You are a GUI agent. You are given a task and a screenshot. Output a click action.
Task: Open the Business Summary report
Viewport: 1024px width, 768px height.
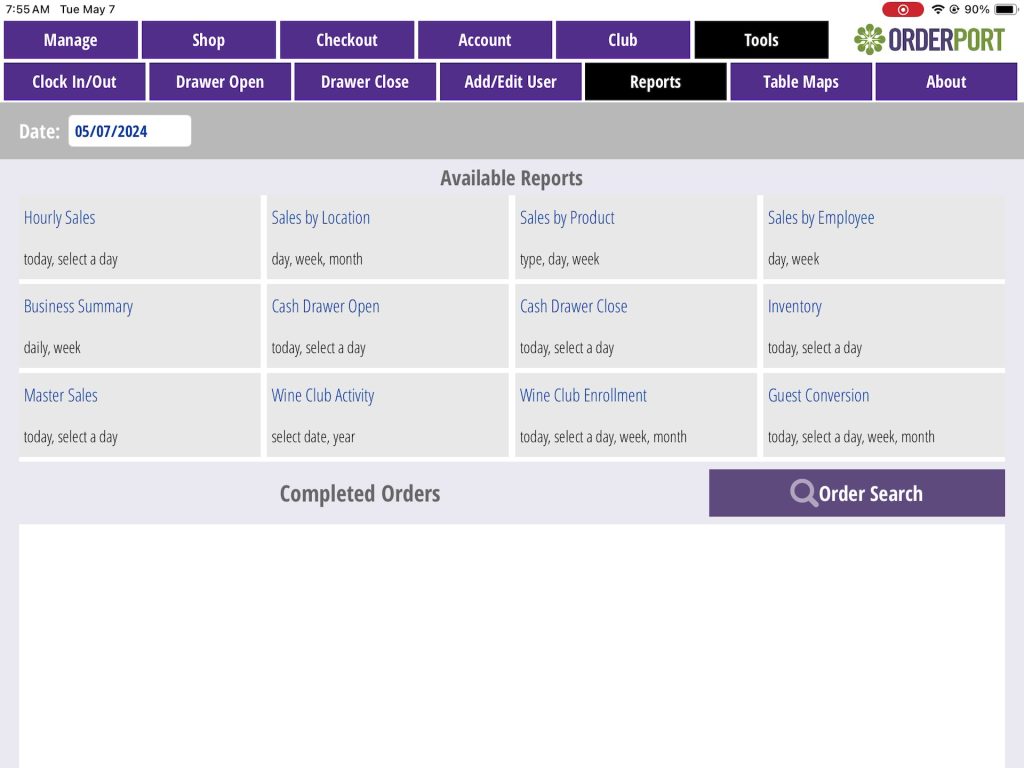coord(78,307)
